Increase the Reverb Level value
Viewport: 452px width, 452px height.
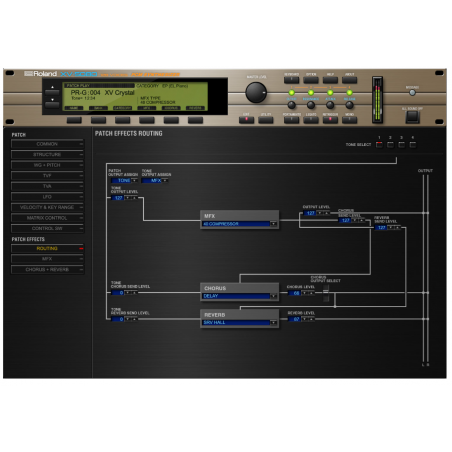click(311, 319)
